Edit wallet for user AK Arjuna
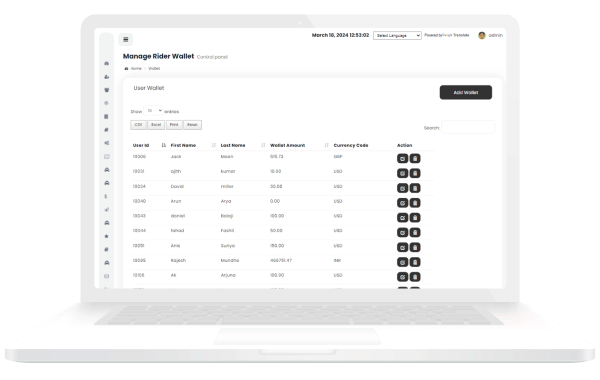 pyautogui.click(x=403, y=277)
